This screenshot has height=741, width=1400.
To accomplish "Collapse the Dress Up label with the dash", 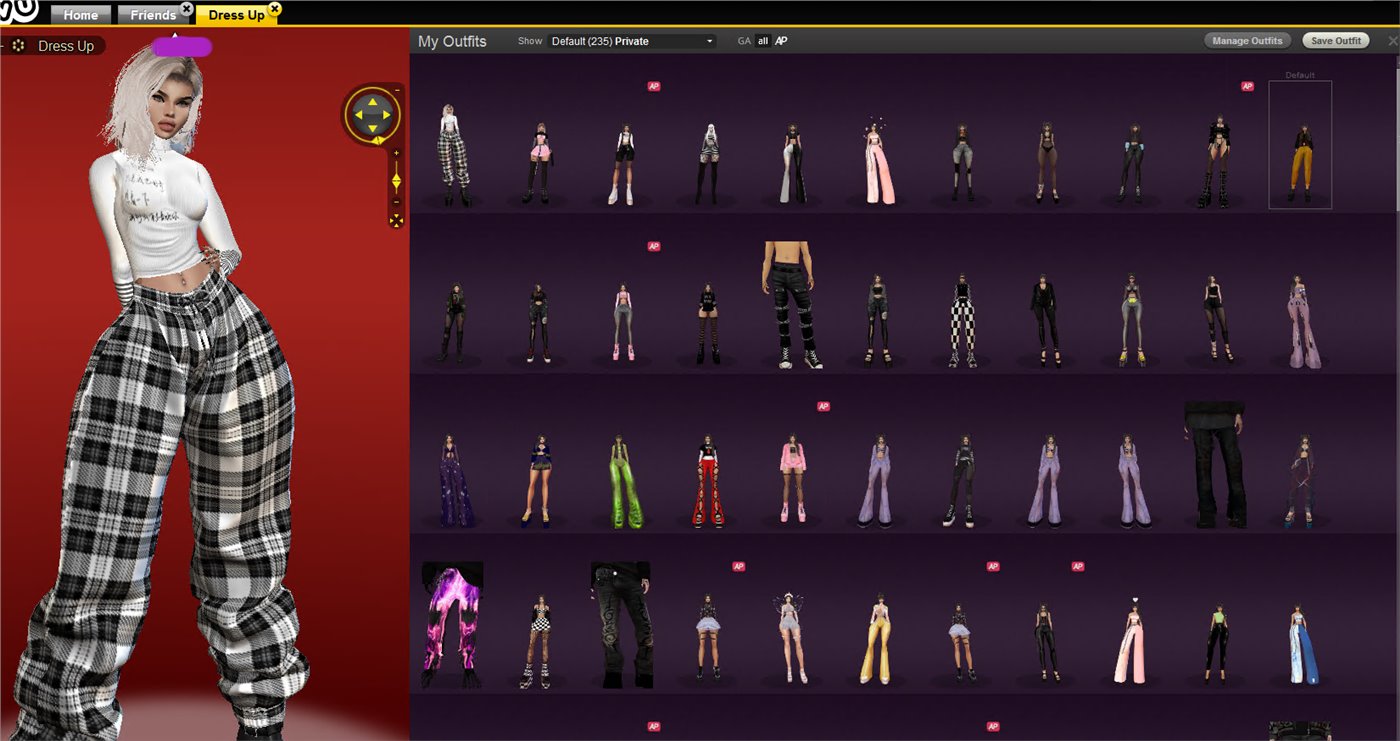I will tap(4, 46).
